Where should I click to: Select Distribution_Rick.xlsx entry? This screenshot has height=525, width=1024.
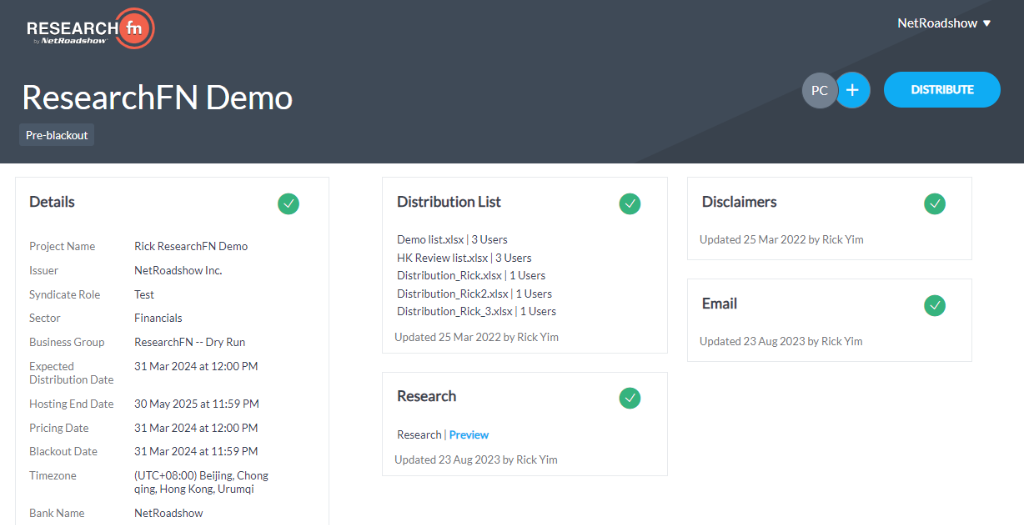[x=471, y=276]
